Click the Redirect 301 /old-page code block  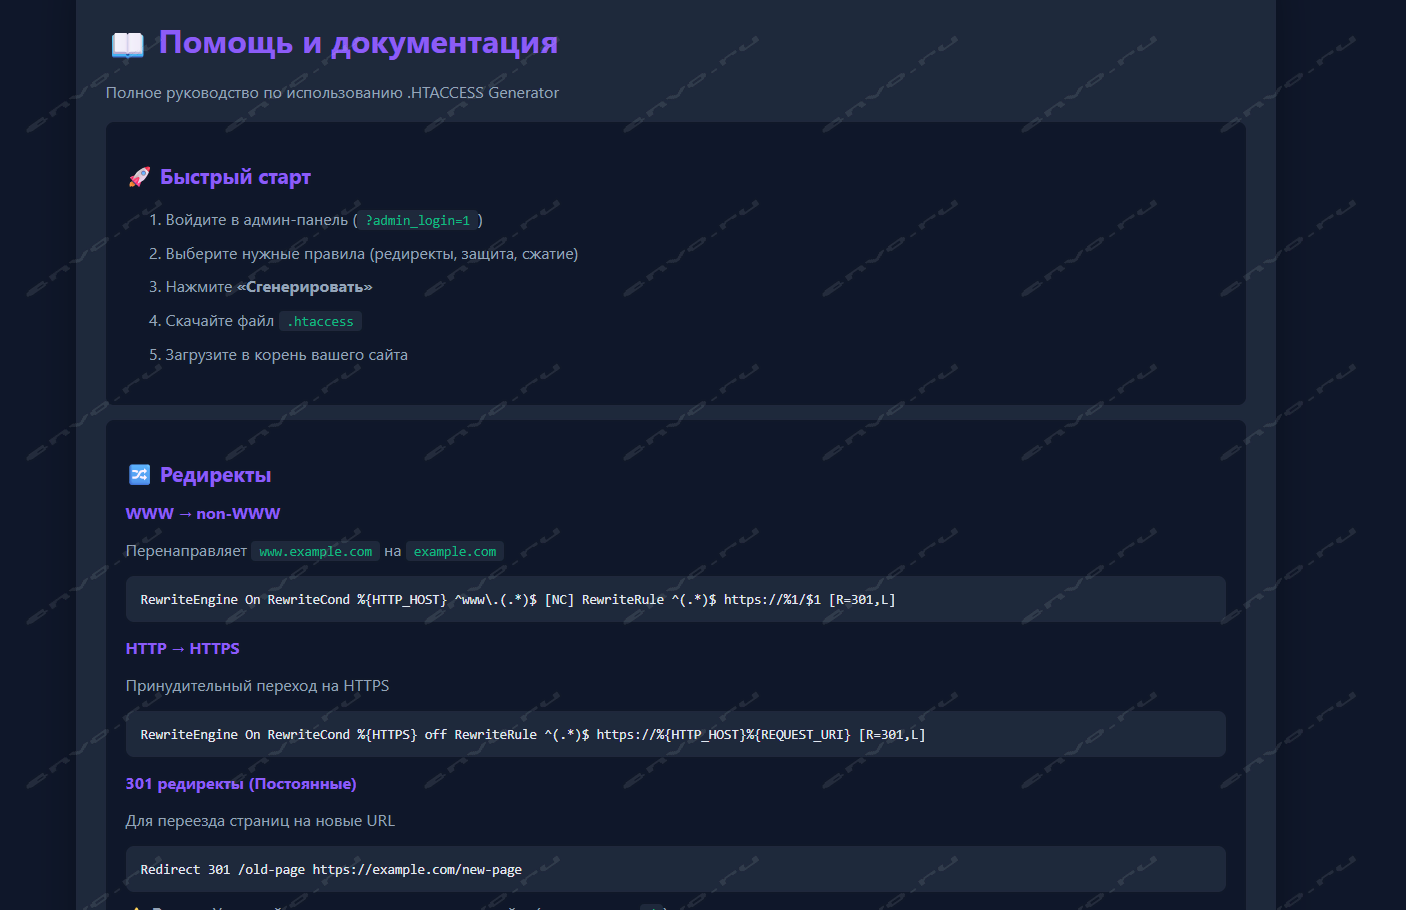pyautogui.click(x=675, y=870)
